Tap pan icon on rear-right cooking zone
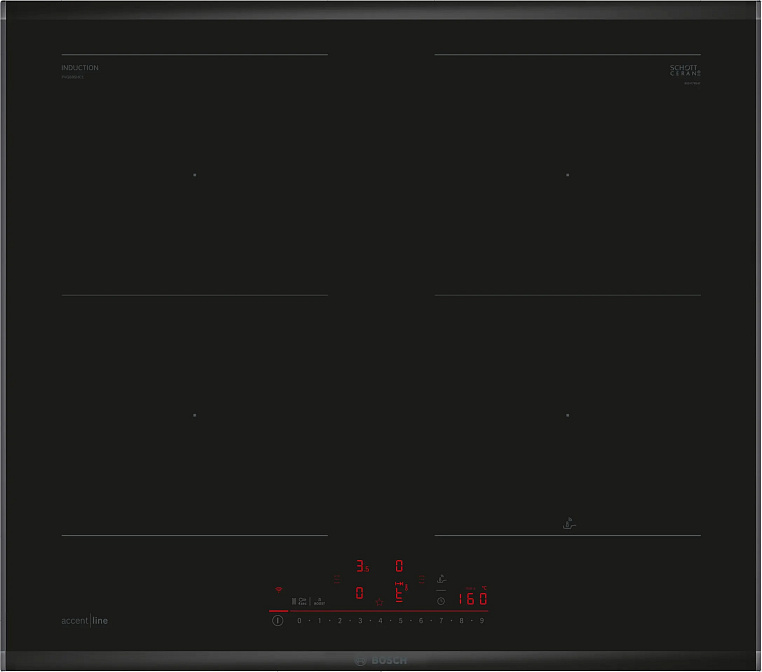This screenshot has width=762, height=672. point(570,523)
